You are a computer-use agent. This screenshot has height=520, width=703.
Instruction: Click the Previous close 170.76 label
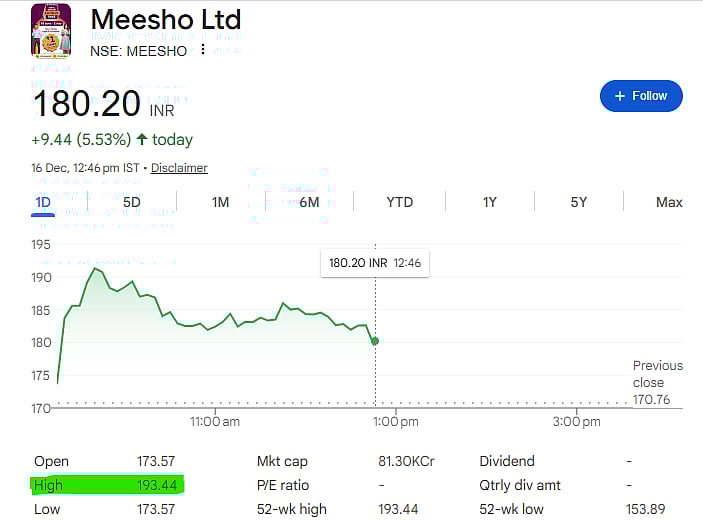657,383
